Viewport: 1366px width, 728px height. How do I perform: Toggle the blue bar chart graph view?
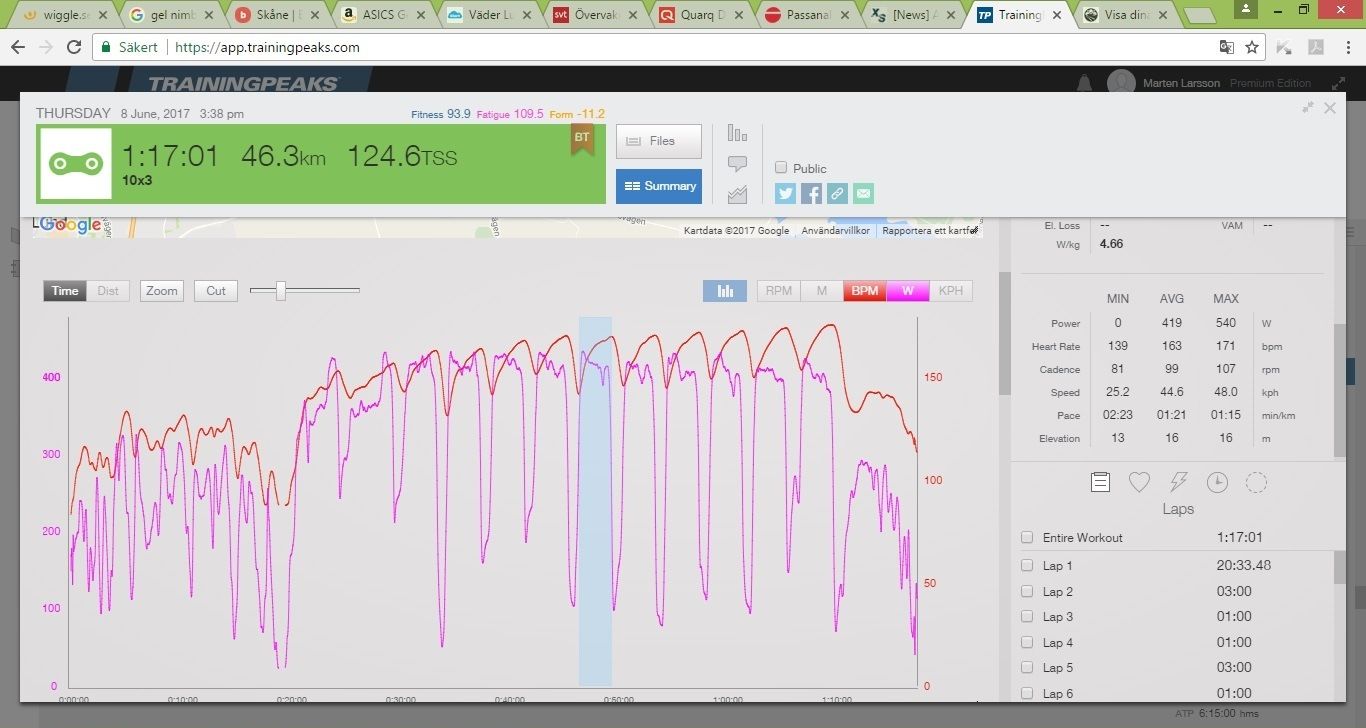(x=725, y=291)
